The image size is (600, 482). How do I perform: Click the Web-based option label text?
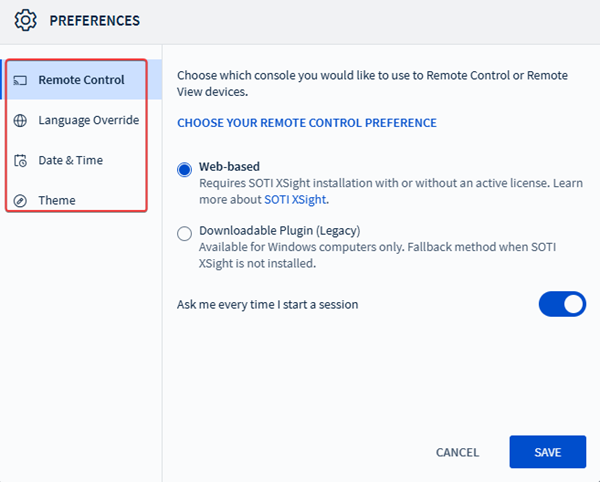point(229,167)
